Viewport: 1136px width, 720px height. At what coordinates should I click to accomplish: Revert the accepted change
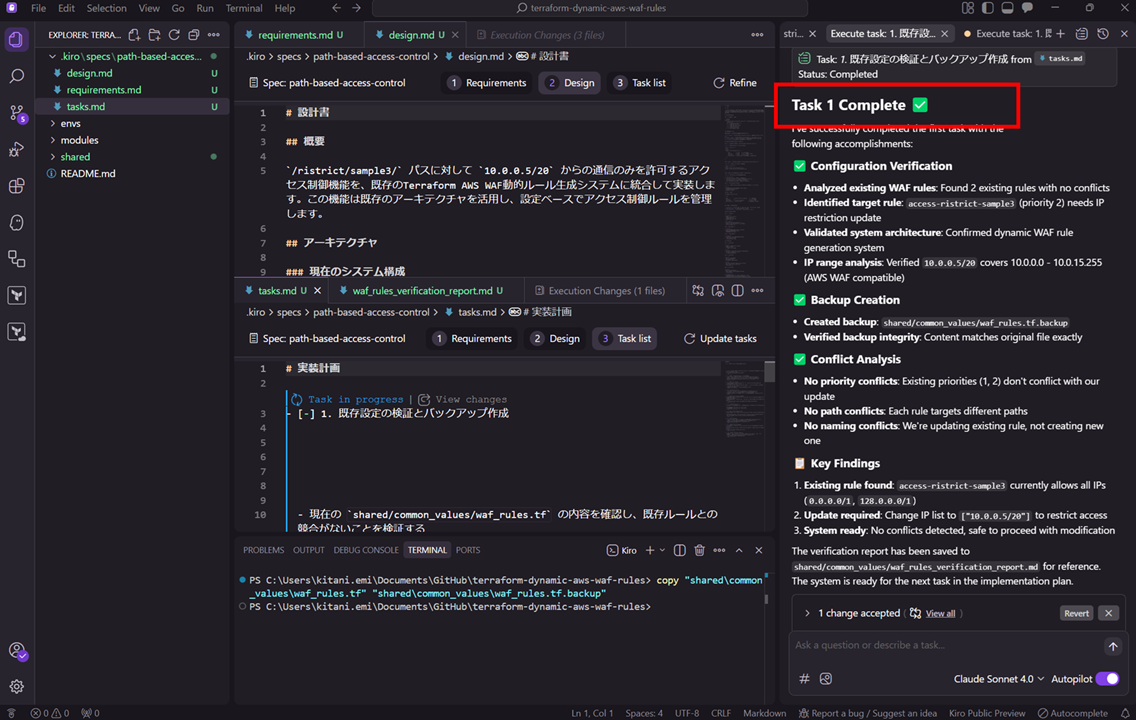pyautogui.click(x=1076, y=613)
